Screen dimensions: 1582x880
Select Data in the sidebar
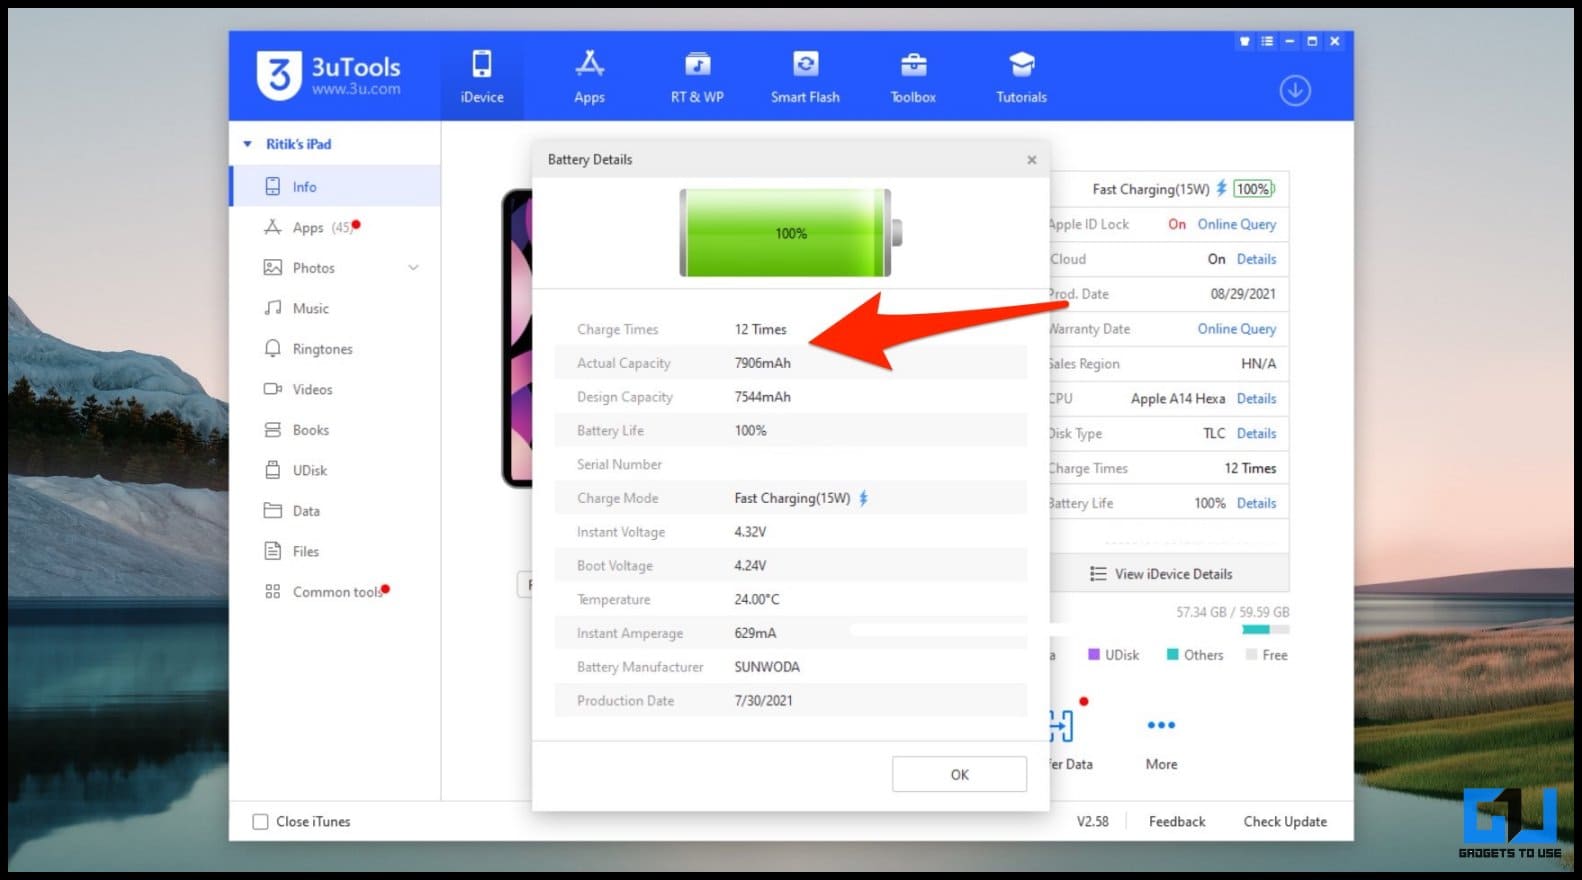[336, 511]
